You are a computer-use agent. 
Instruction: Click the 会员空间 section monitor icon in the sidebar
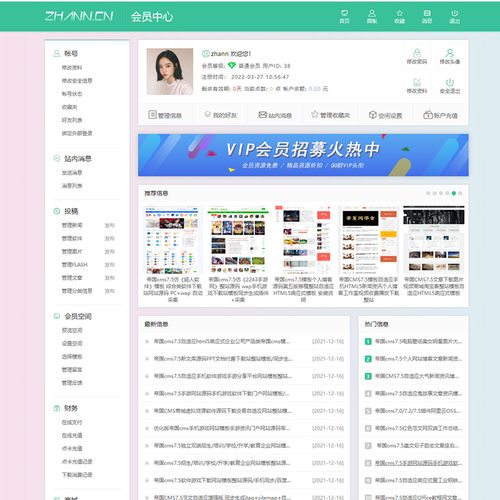(x=57, y=316)
